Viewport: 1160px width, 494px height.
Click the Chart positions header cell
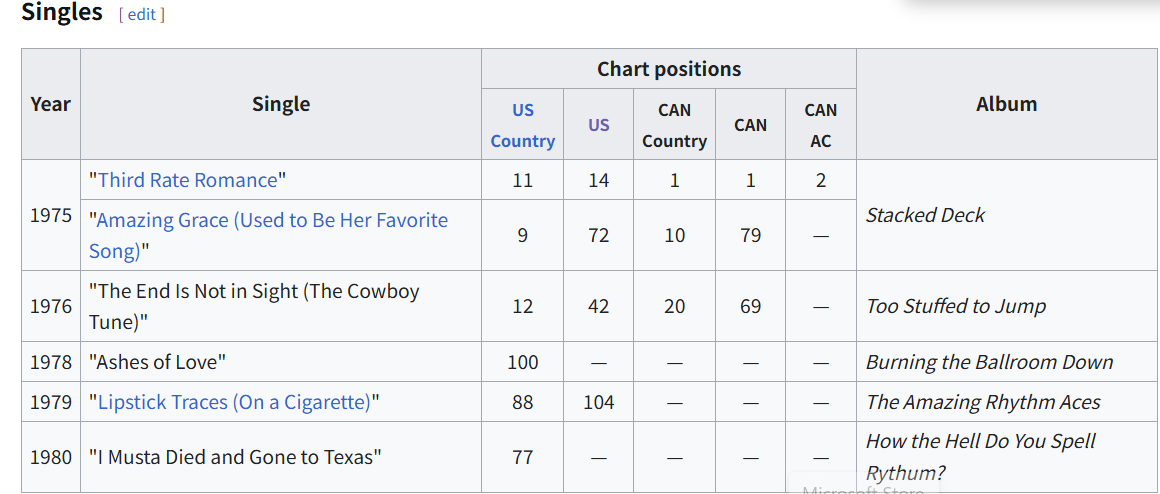(x=669, y=69)
